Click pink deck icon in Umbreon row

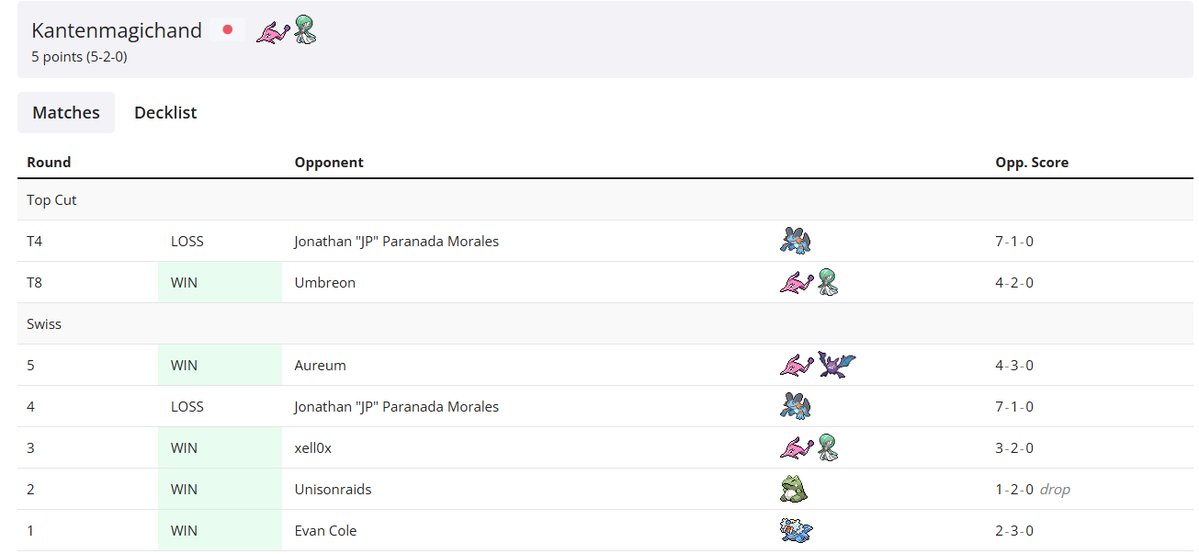point(797,283)
